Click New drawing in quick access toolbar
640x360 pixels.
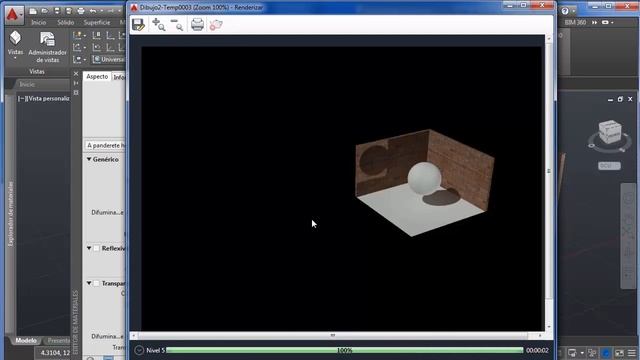point(33,11)
